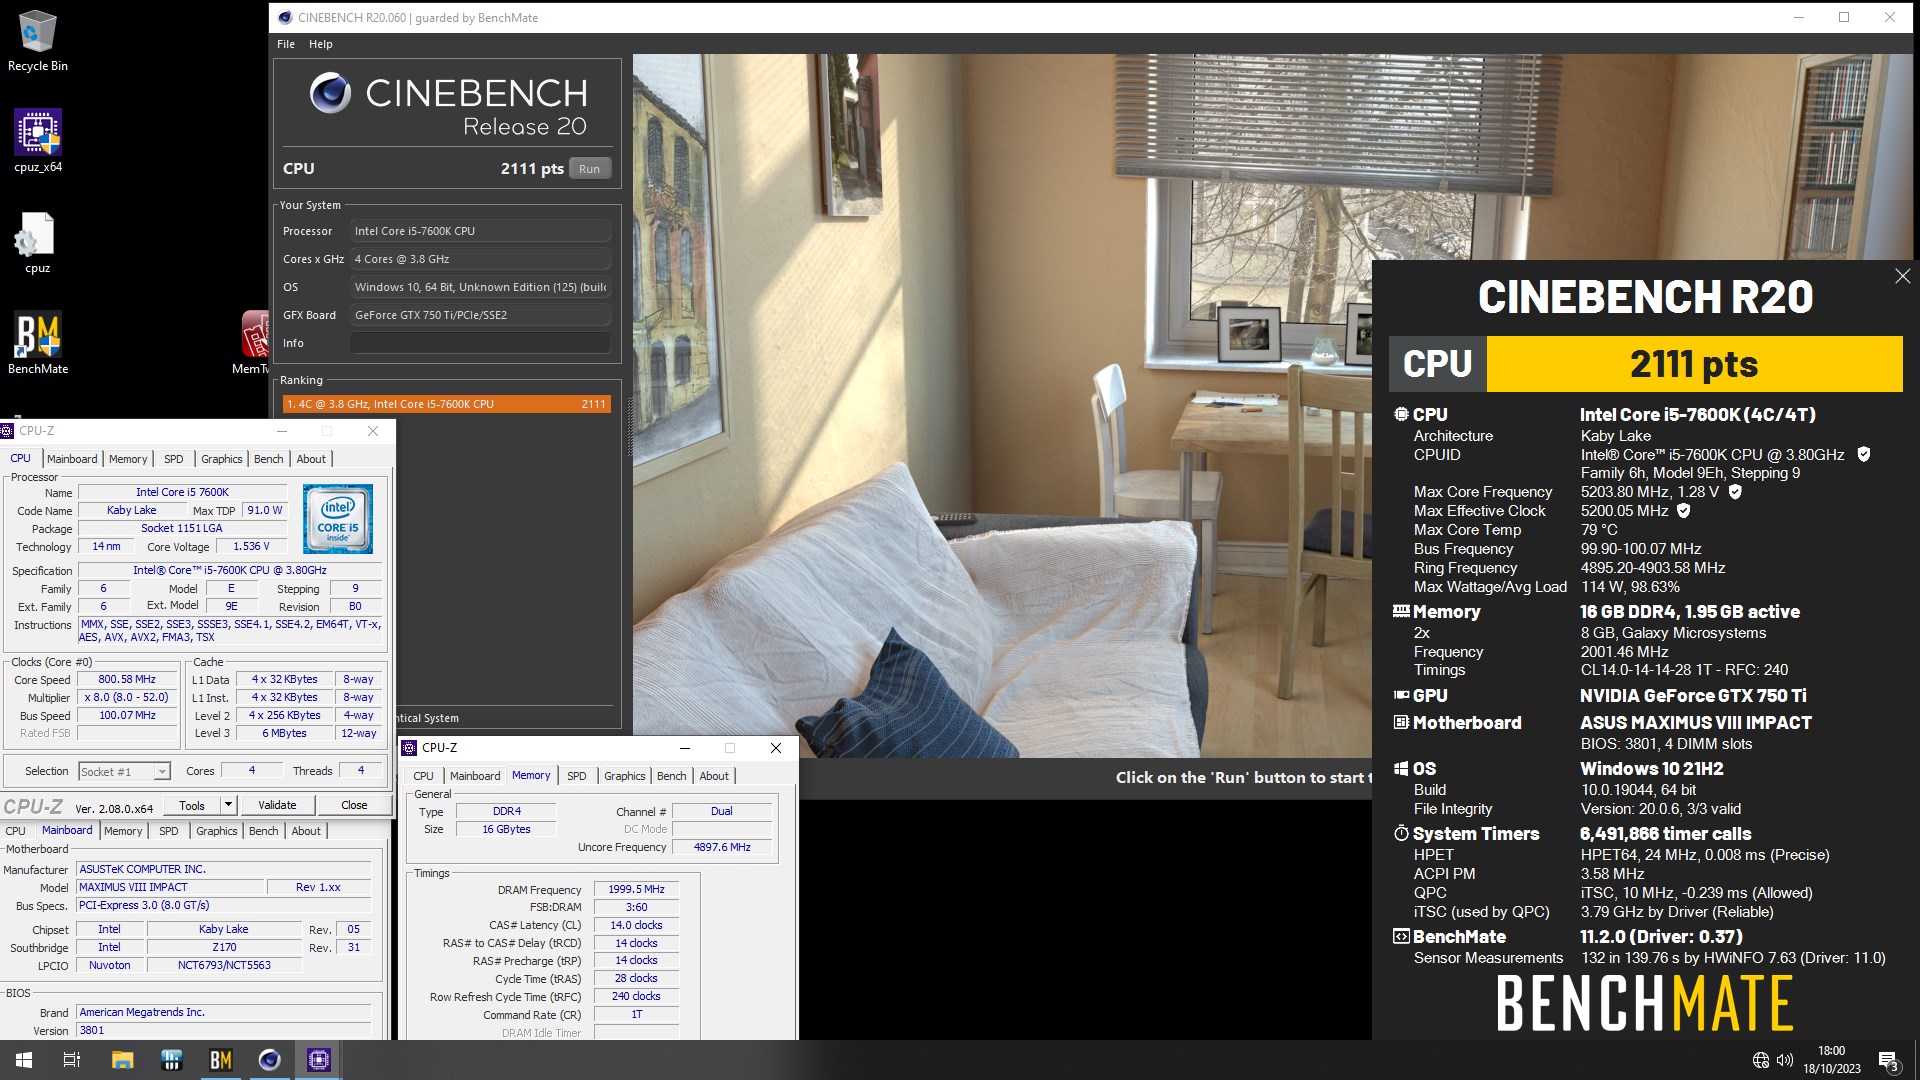Switch to Memory tab in top CPU-Z window

click(128, 459)
